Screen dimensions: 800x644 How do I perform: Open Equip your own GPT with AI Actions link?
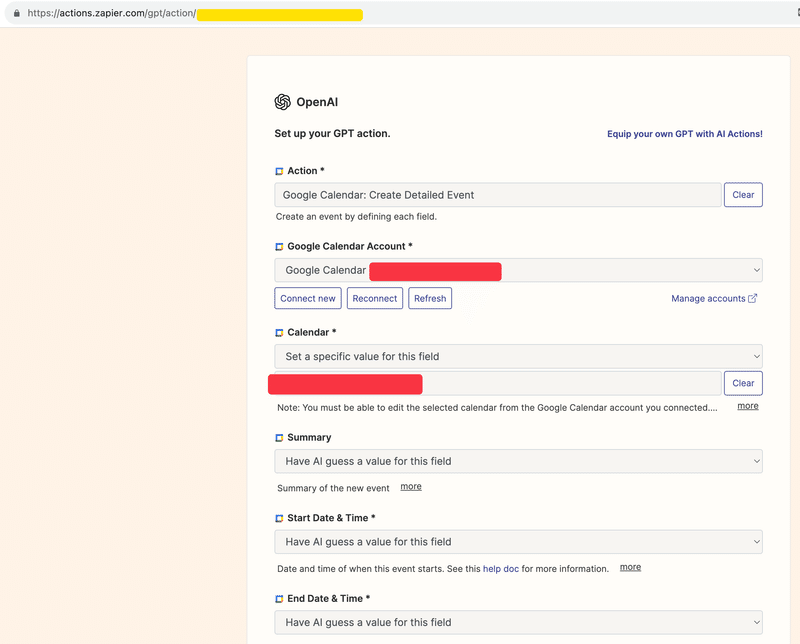click(685, 134)
